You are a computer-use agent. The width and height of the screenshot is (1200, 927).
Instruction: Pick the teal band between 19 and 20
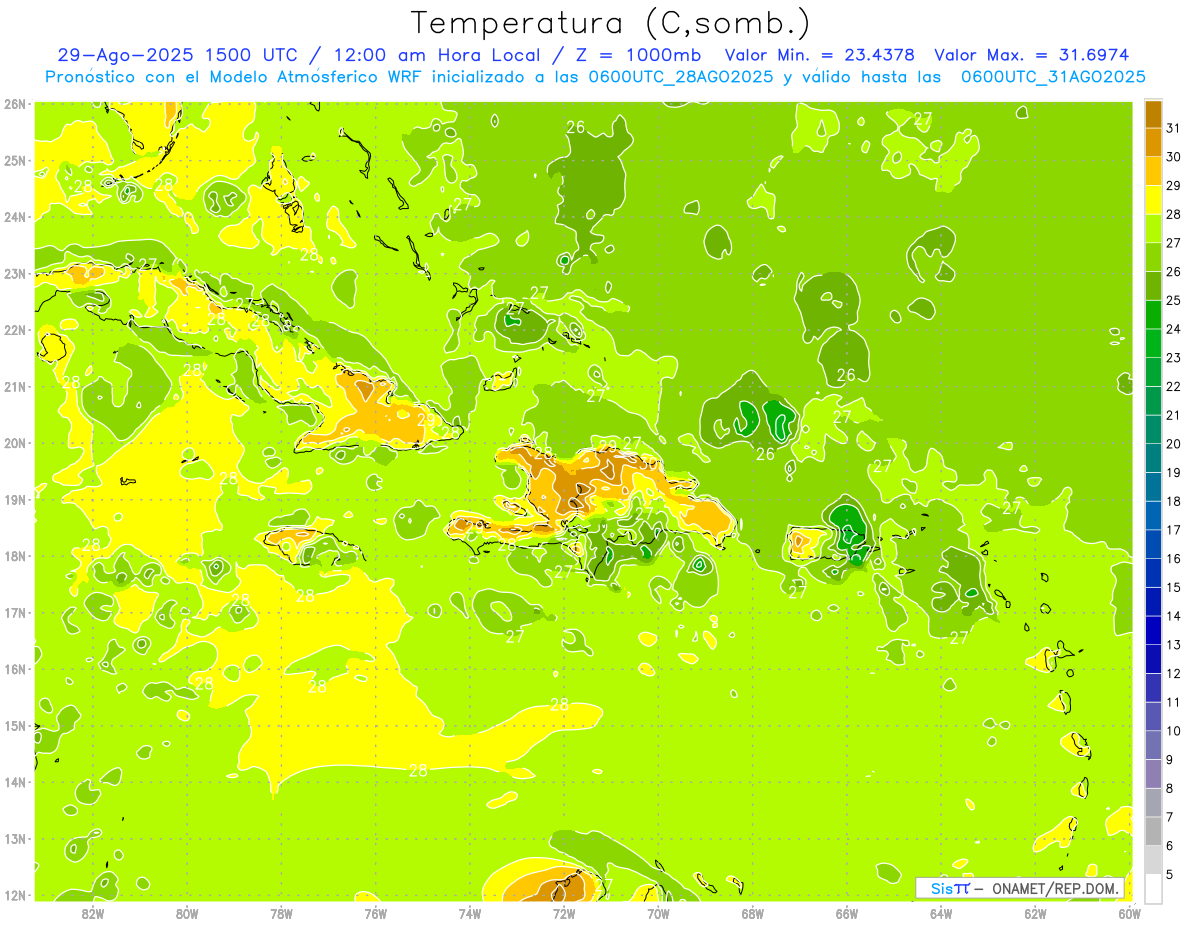tap(1153, 458)
